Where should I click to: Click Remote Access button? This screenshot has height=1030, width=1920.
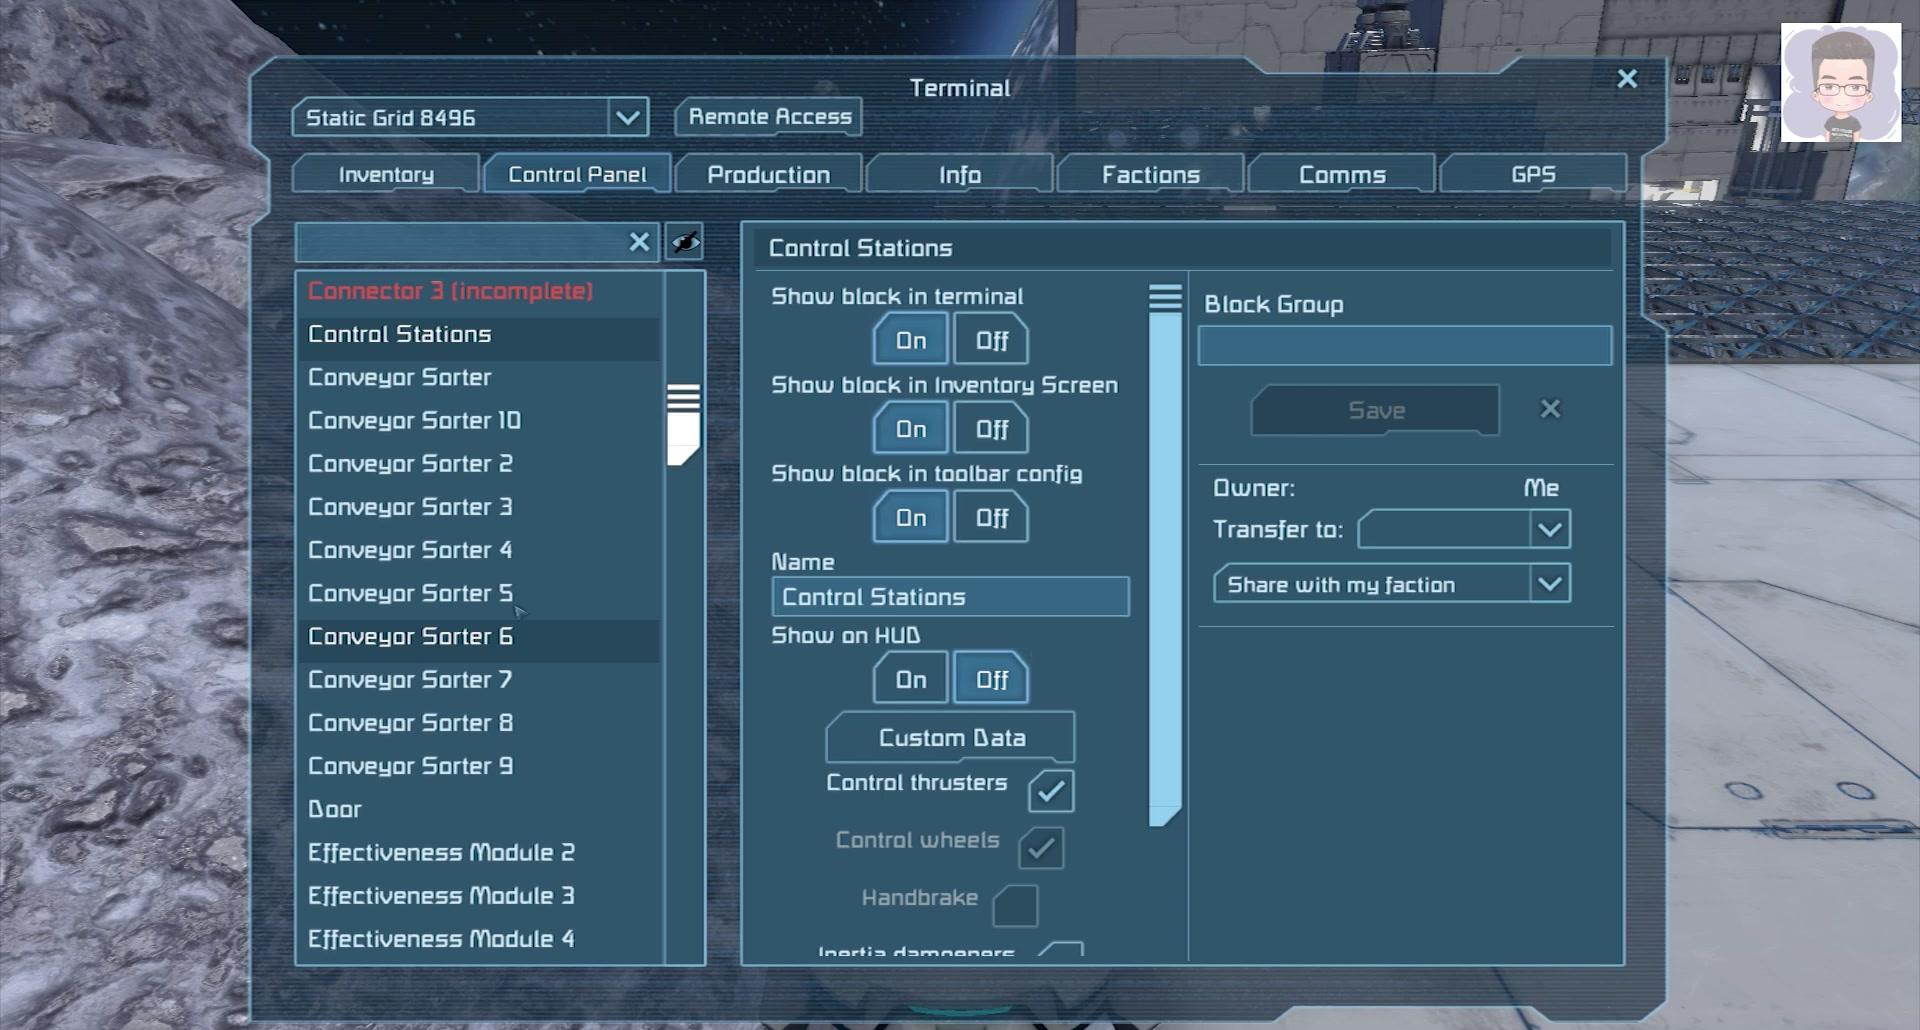click(769, 117)
